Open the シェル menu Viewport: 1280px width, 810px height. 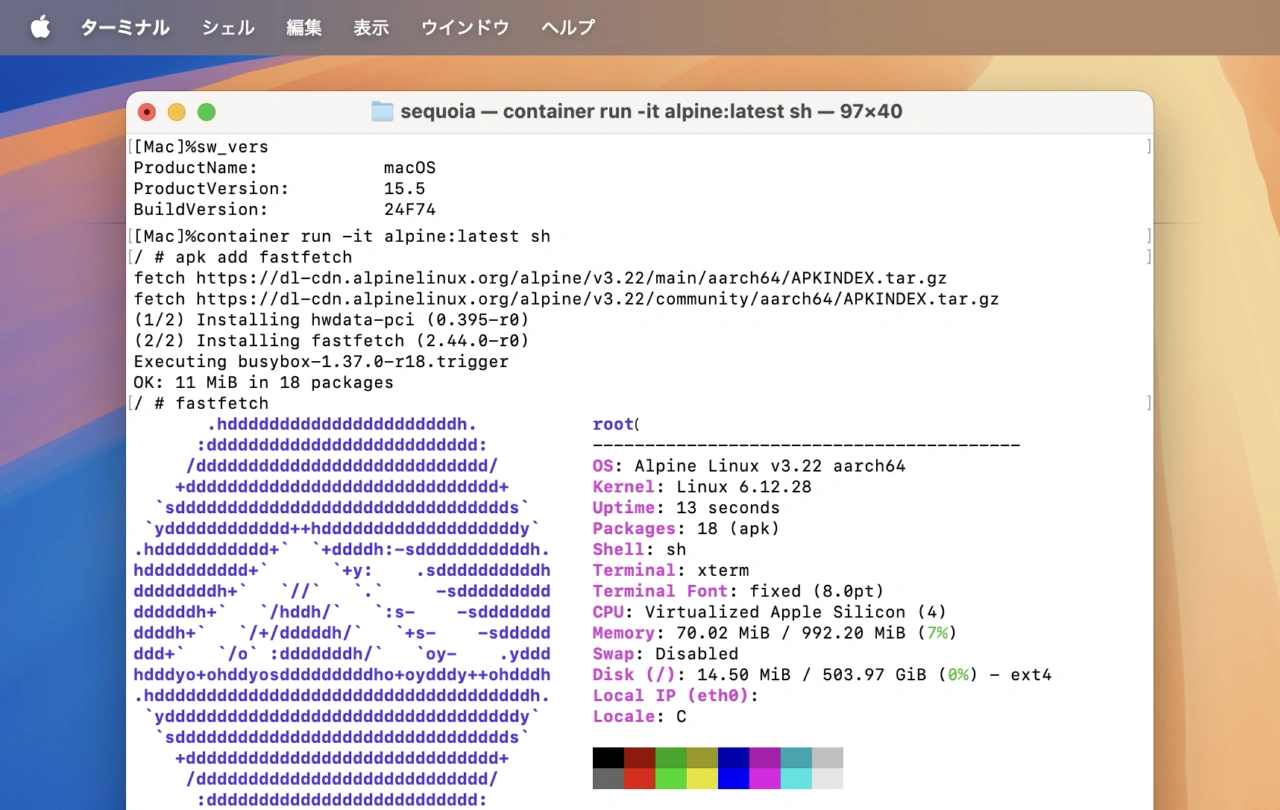[228, 27]
